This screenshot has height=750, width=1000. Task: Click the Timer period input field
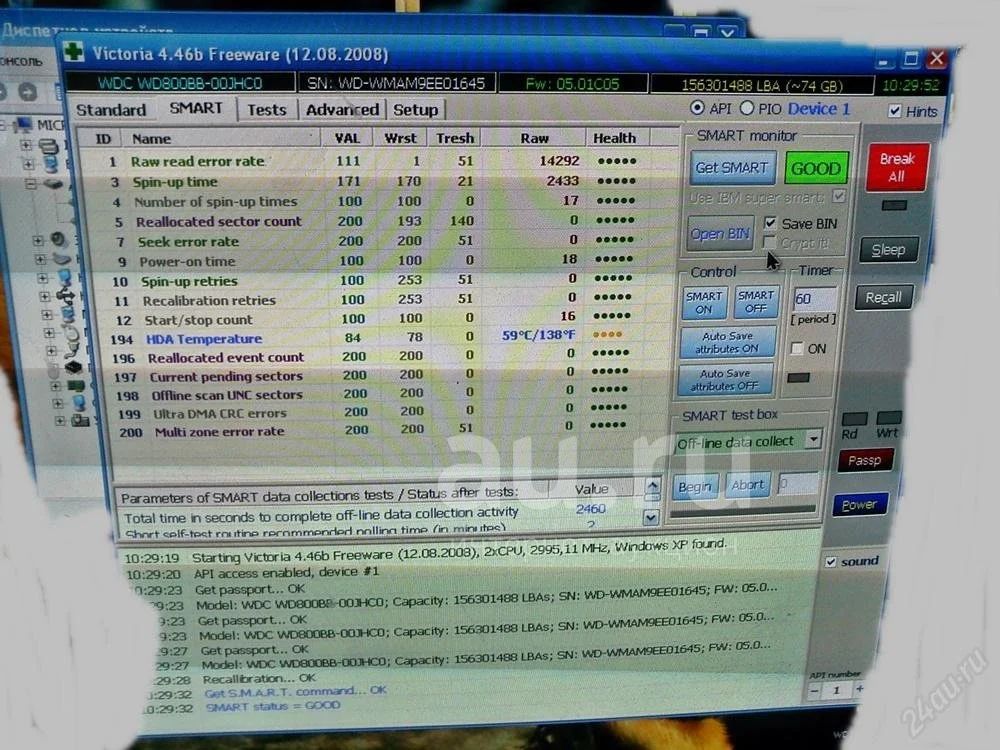pos(814,298)
